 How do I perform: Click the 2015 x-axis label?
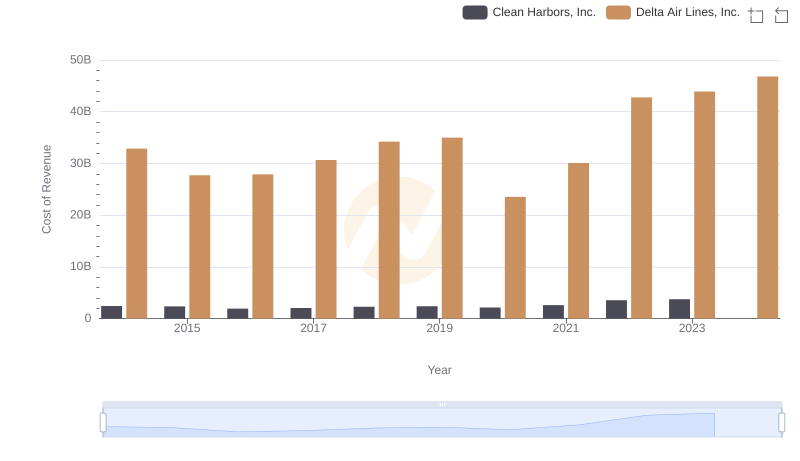(187, 328)
